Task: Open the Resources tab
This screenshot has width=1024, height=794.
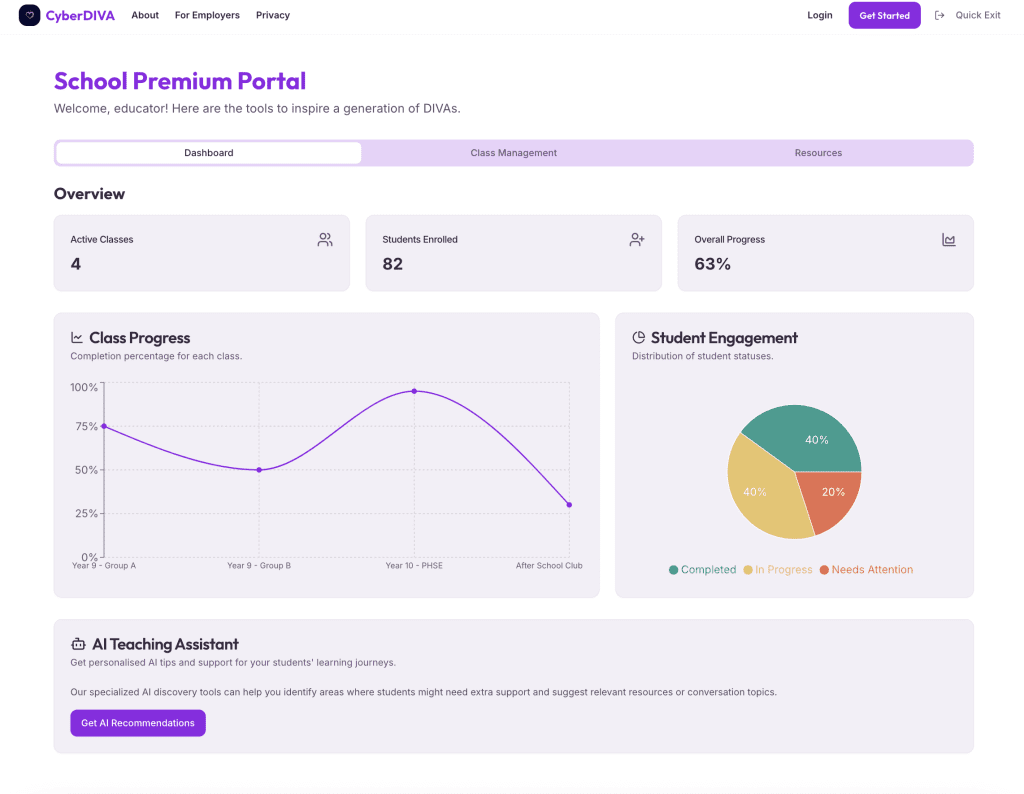Action: (818, 153)
